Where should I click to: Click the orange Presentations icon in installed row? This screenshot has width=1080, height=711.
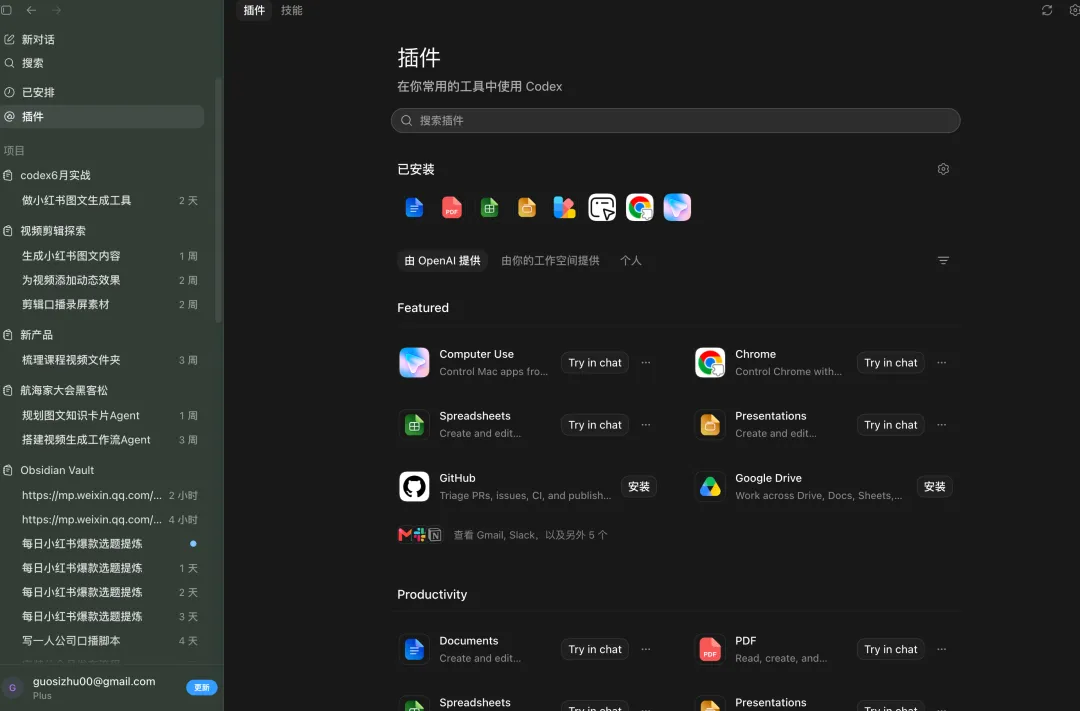(527, 207)
